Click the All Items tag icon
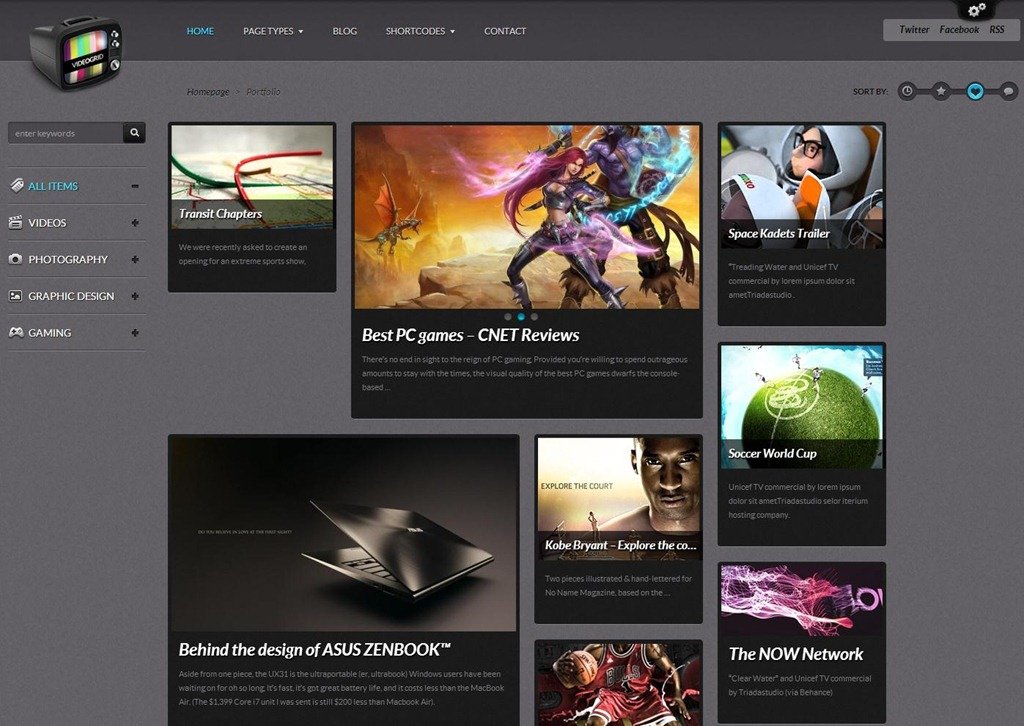Viewport: 1024px width, 726px height. [16, 186]
